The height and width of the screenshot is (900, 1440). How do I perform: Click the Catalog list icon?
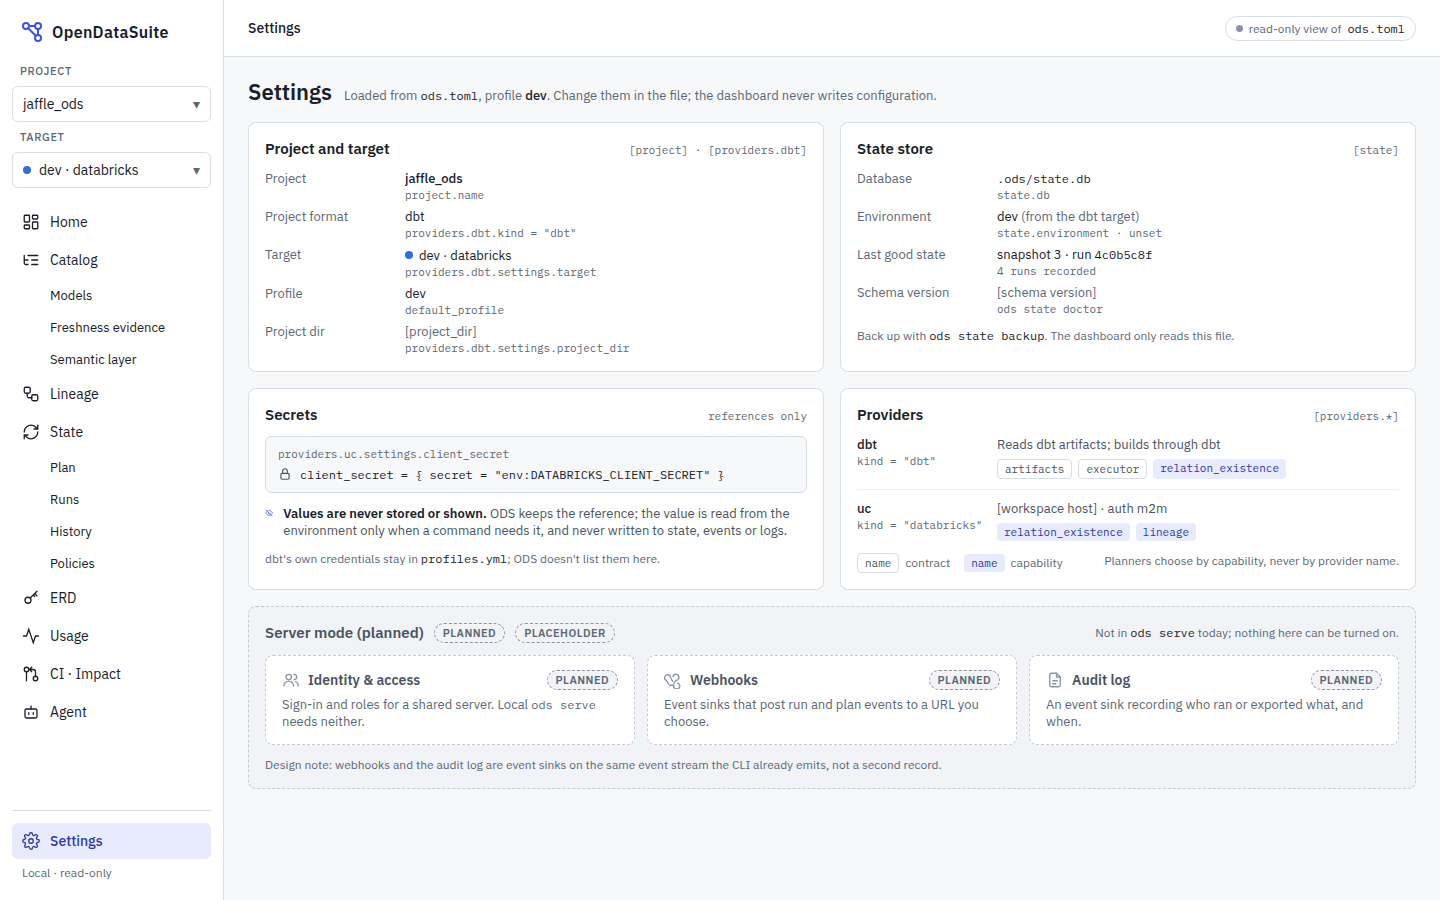pos(31,260)
